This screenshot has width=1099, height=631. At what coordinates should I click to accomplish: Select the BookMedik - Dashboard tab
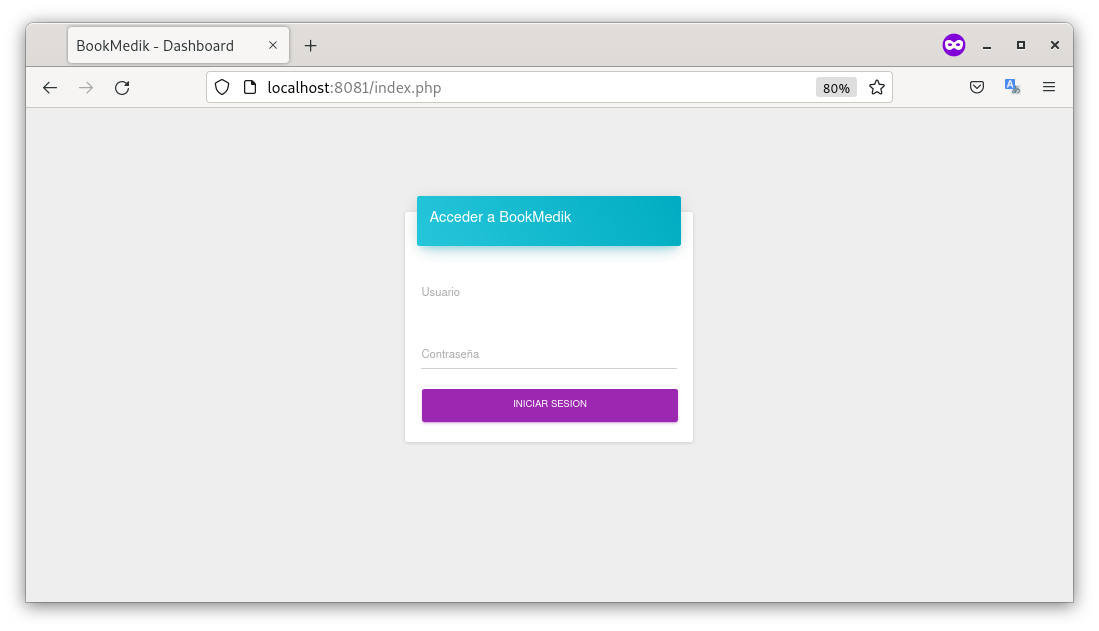pyautogui.click(x=160, y=46)
